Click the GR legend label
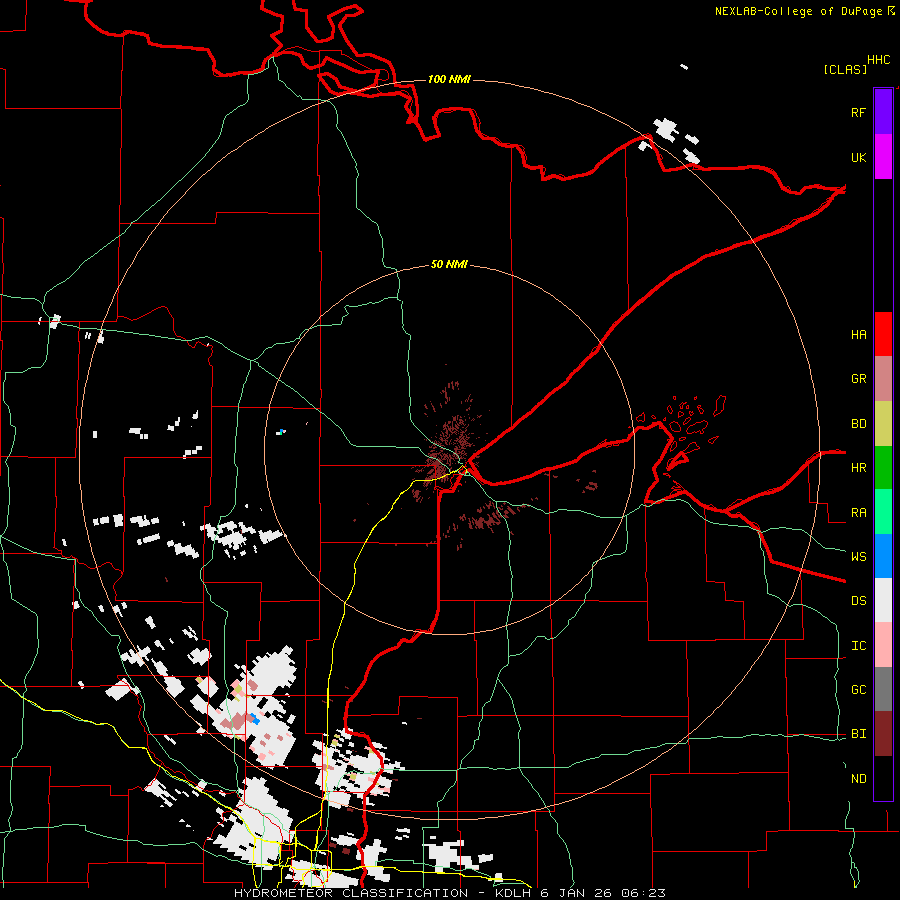This screenshot has height=900, width=900. 858,379
